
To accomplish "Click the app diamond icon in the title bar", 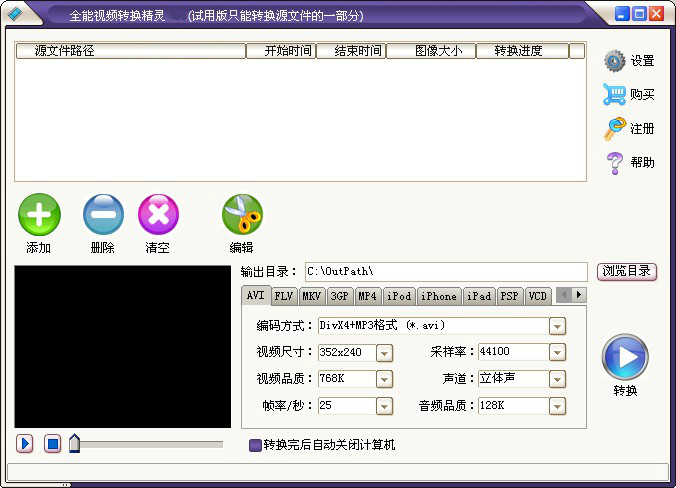I will [x=16, y=14].
